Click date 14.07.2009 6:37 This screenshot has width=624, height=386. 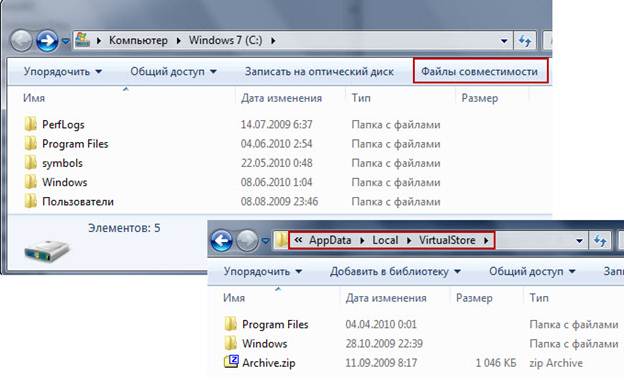[277, 125]
